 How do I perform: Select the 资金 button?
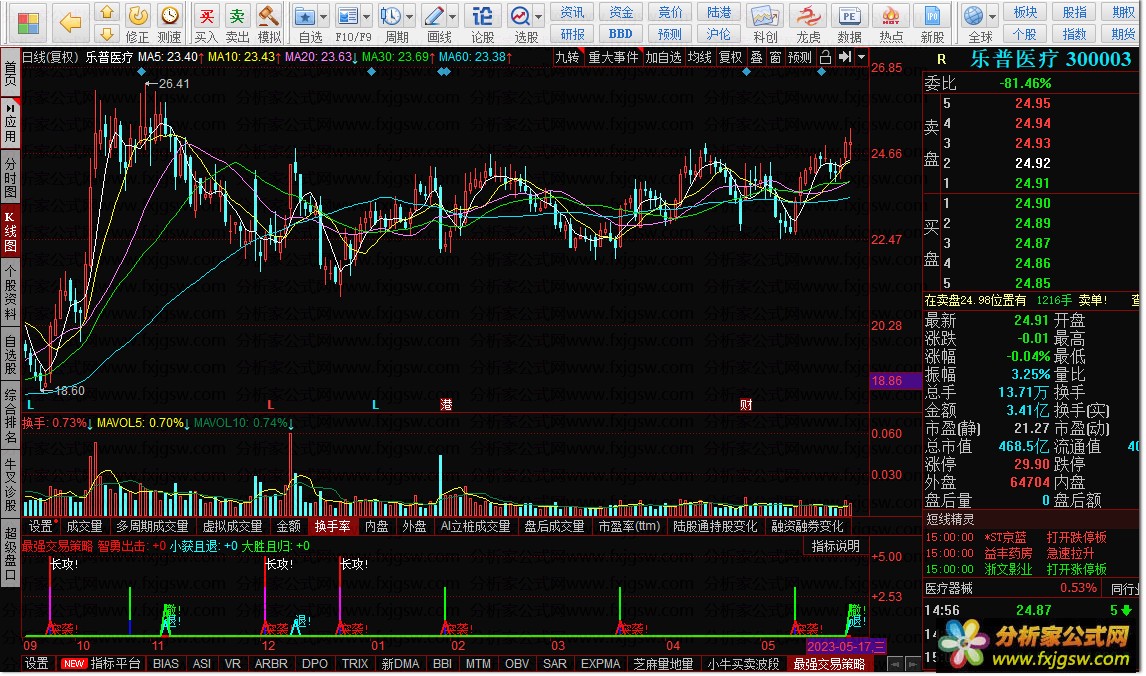click(621, 12)
